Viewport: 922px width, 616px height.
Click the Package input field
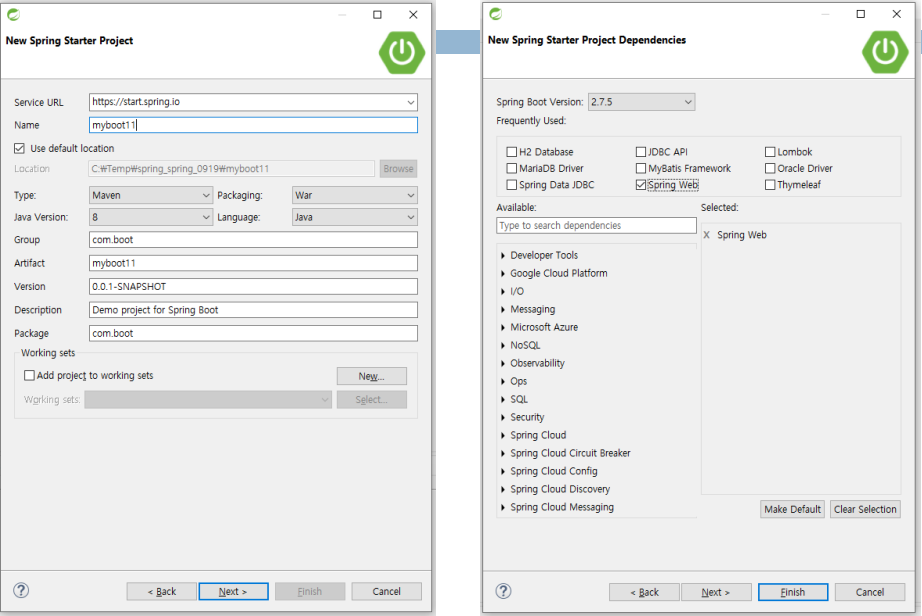click(253, 333)
